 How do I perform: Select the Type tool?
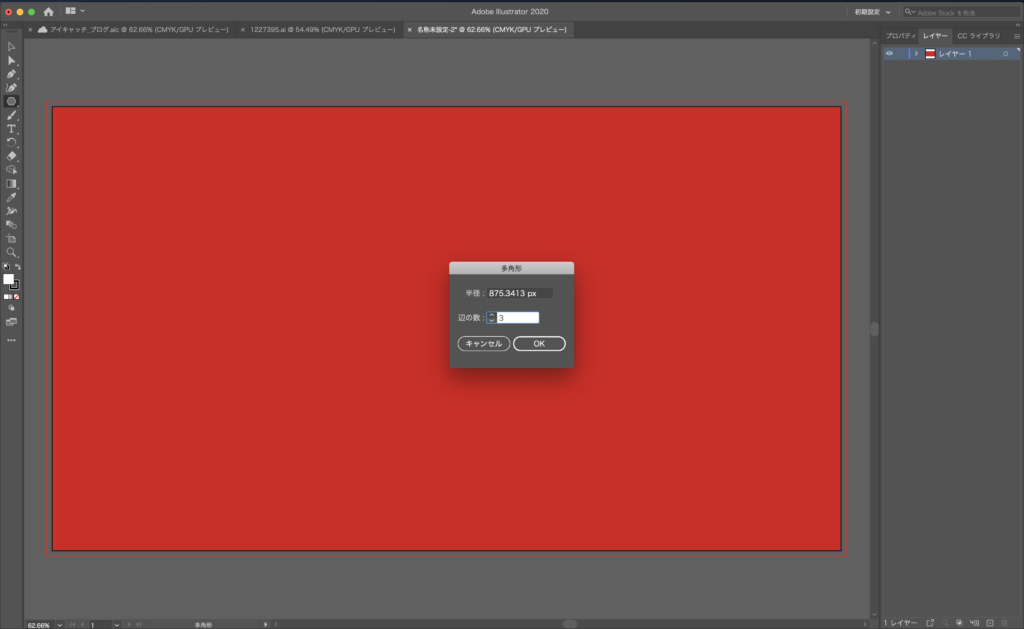coord(11,129)
